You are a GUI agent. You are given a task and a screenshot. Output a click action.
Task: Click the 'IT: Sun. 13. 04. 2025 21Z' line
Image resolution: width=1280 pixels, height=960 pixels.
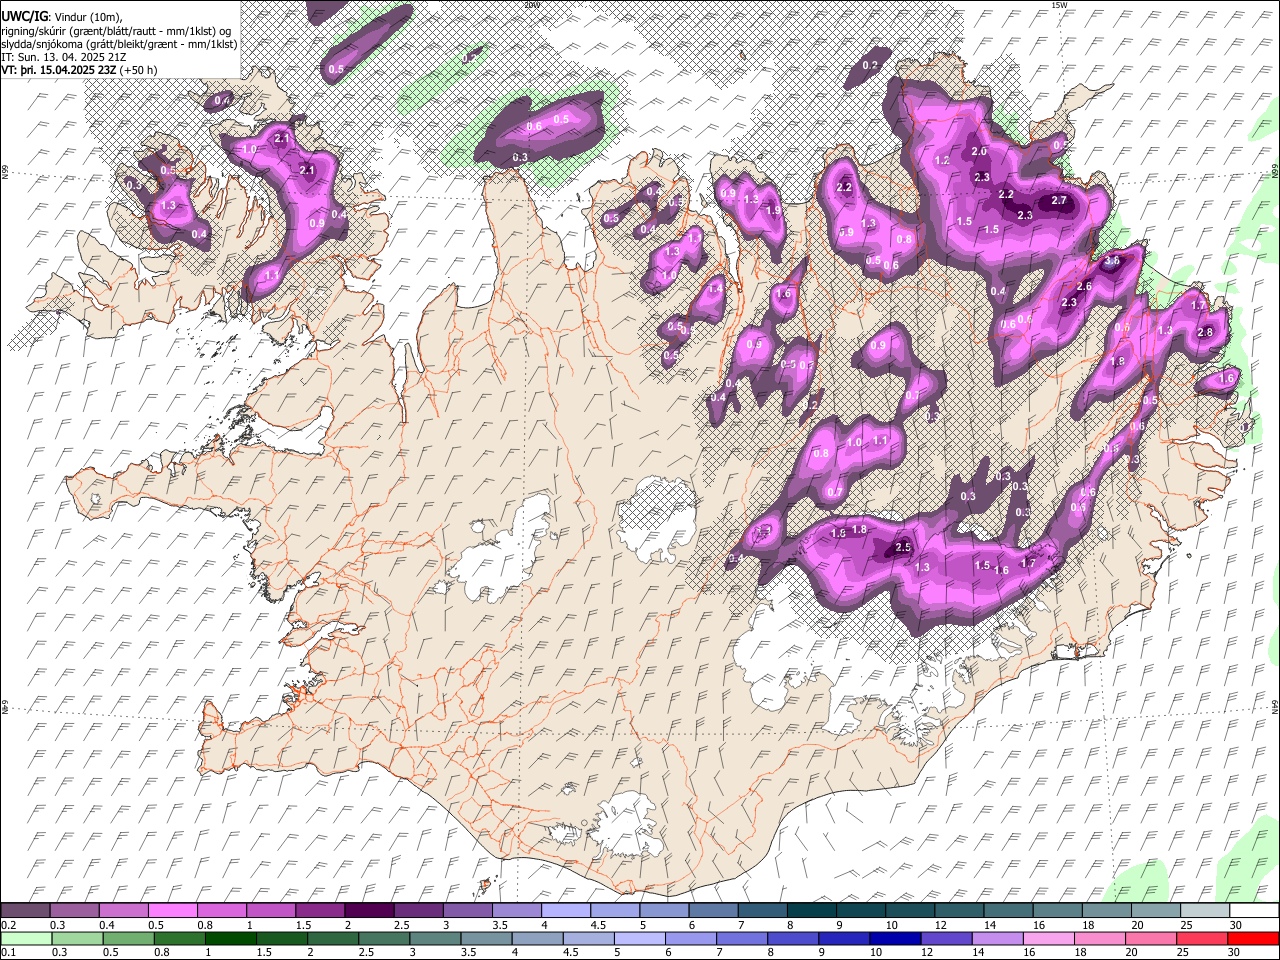63,57
